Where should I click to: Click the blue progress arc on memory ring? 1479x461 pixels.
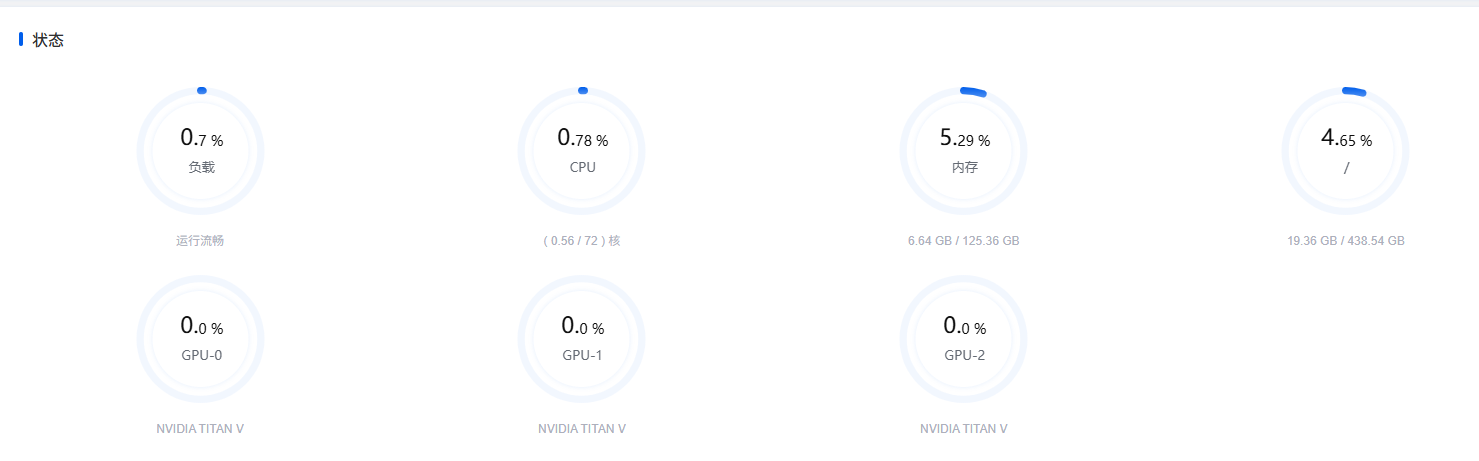(x=974, y=92)
